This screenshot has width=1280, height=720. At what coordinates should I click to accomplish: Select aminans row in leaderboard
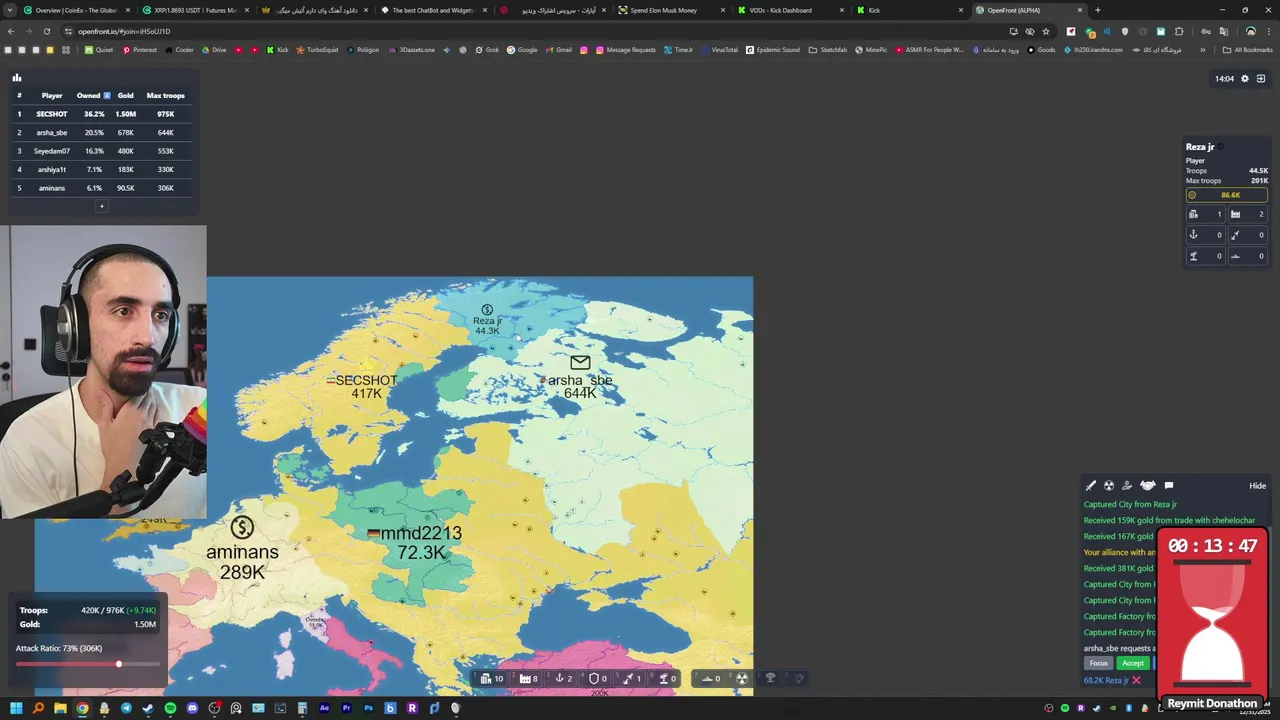click(x=101, y=188)
